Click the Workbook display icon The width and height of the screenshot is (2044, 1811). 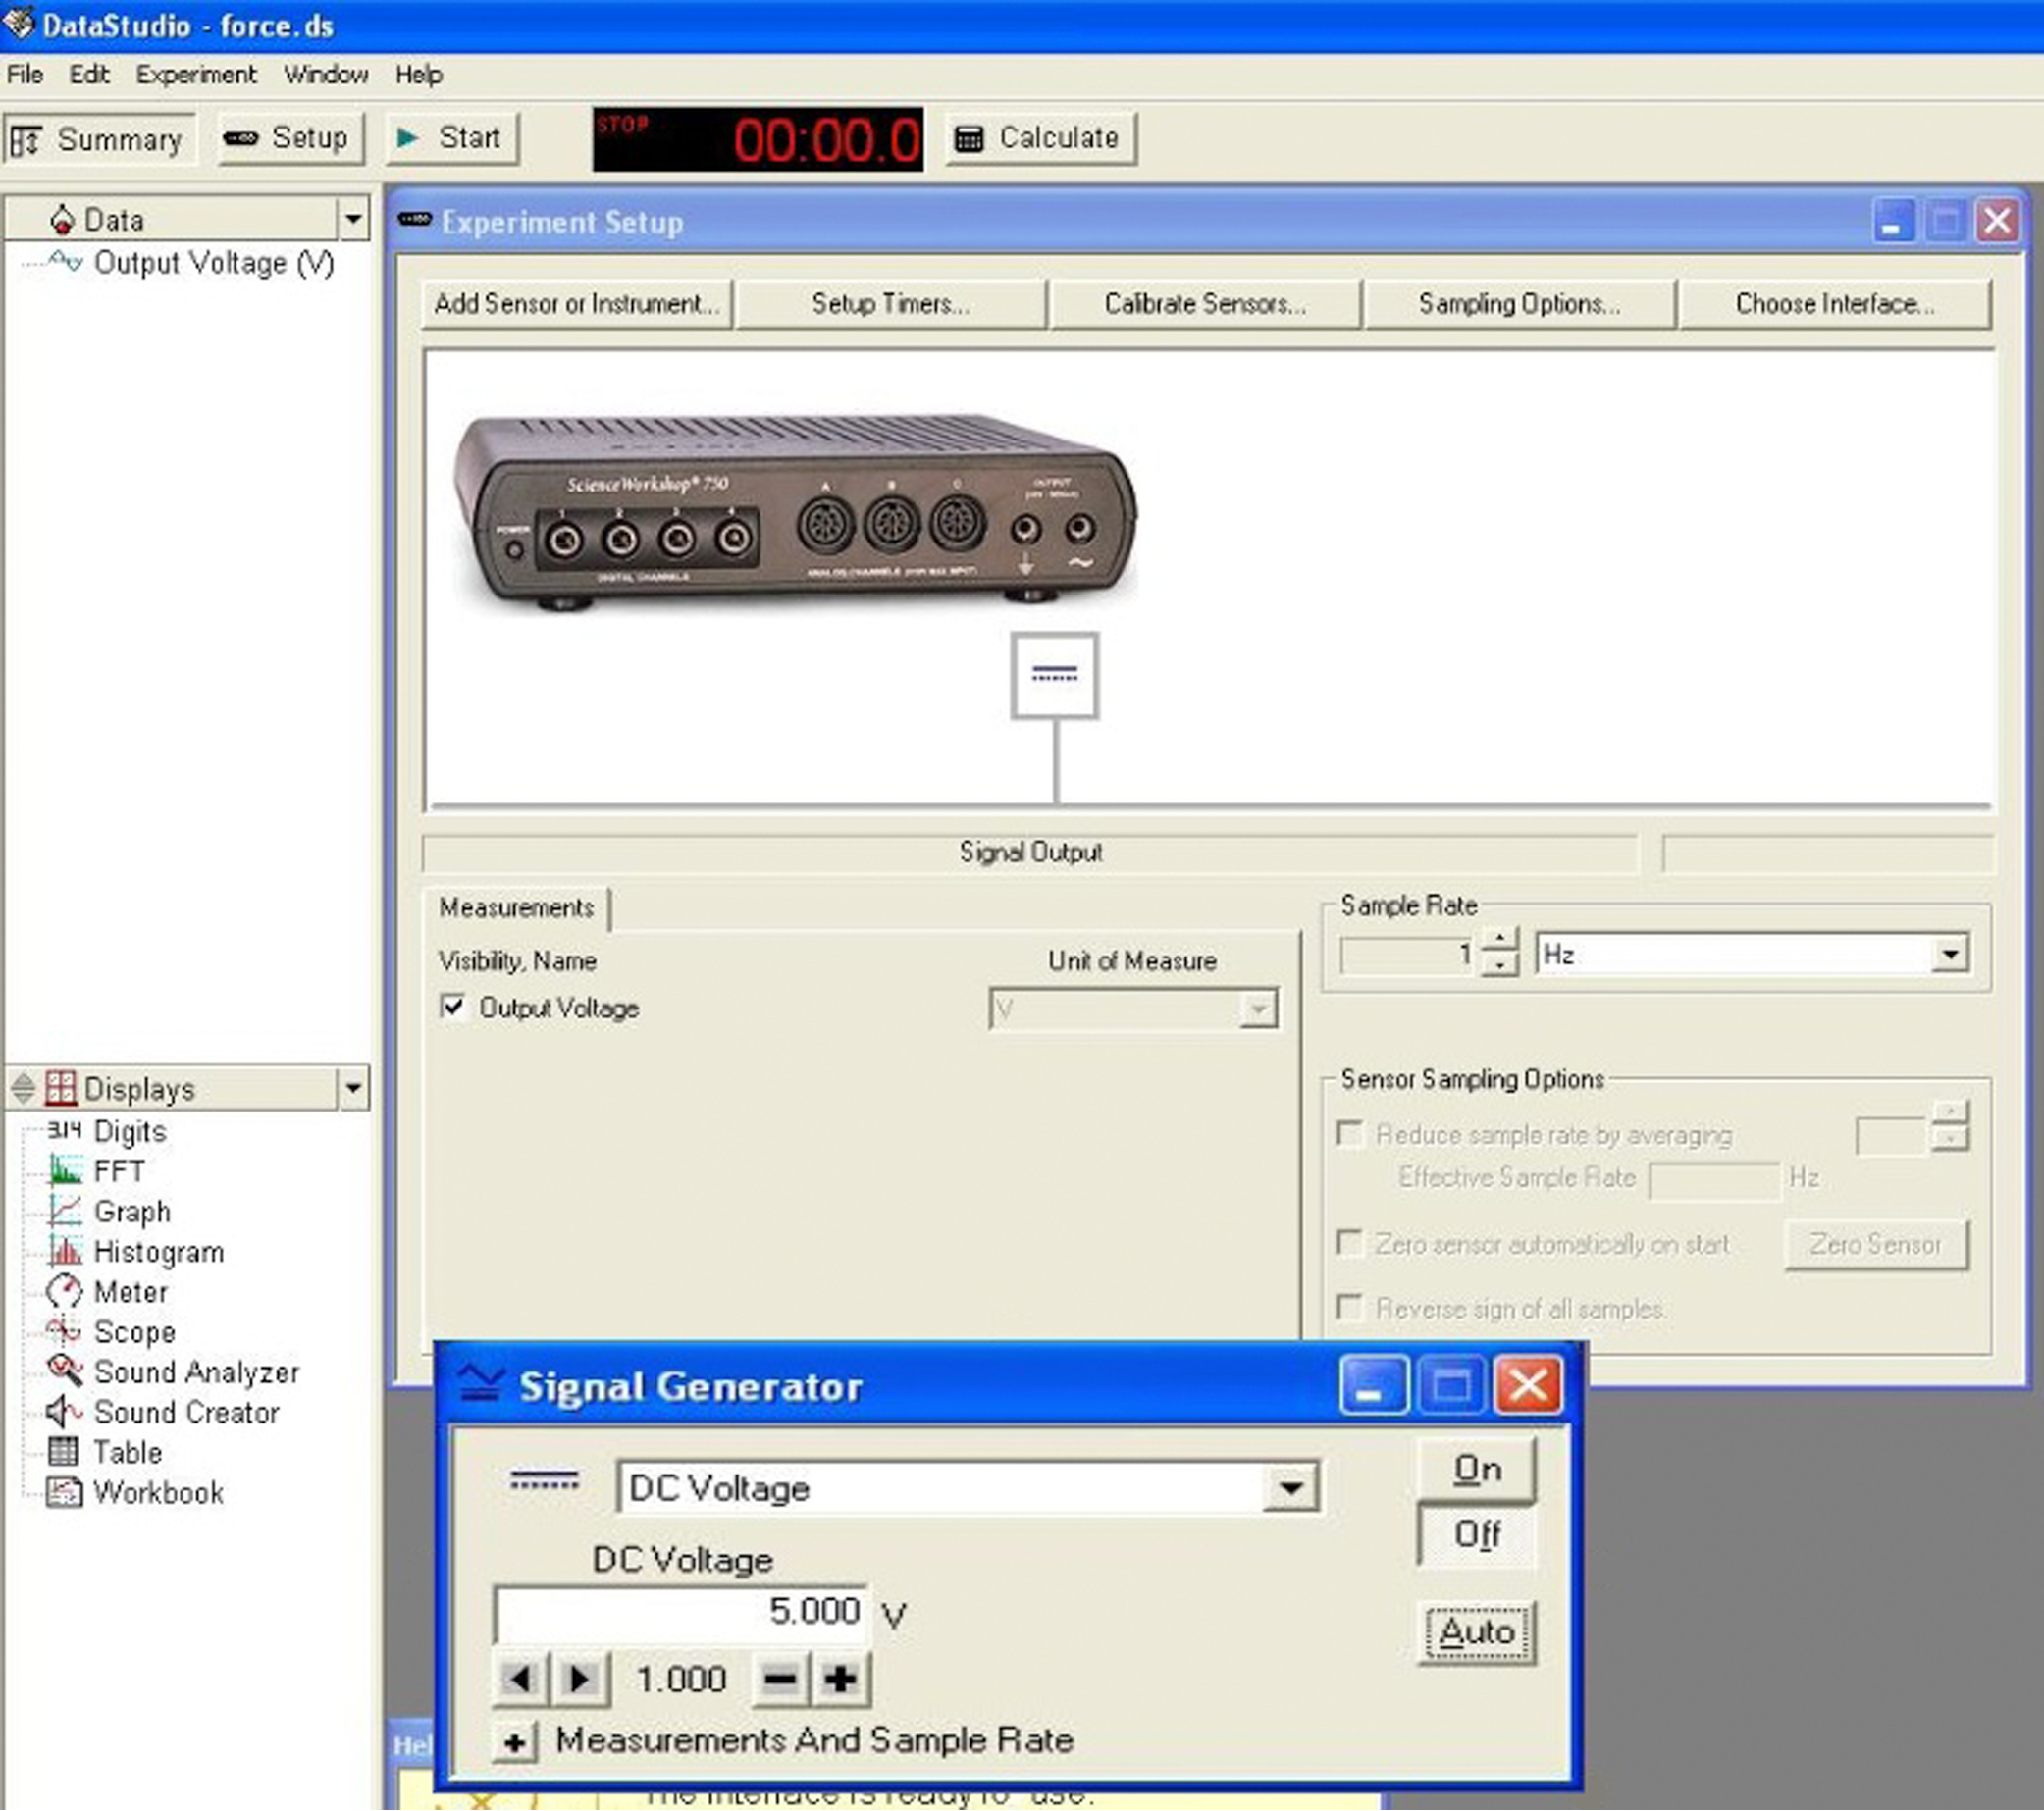(64, 1492)
